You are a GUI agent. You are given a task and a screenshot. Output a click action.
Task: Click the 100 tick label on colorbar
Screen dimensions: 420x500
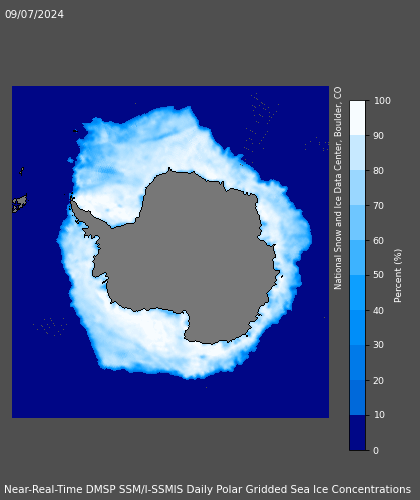pyautogui.click(x=382, y=101)
